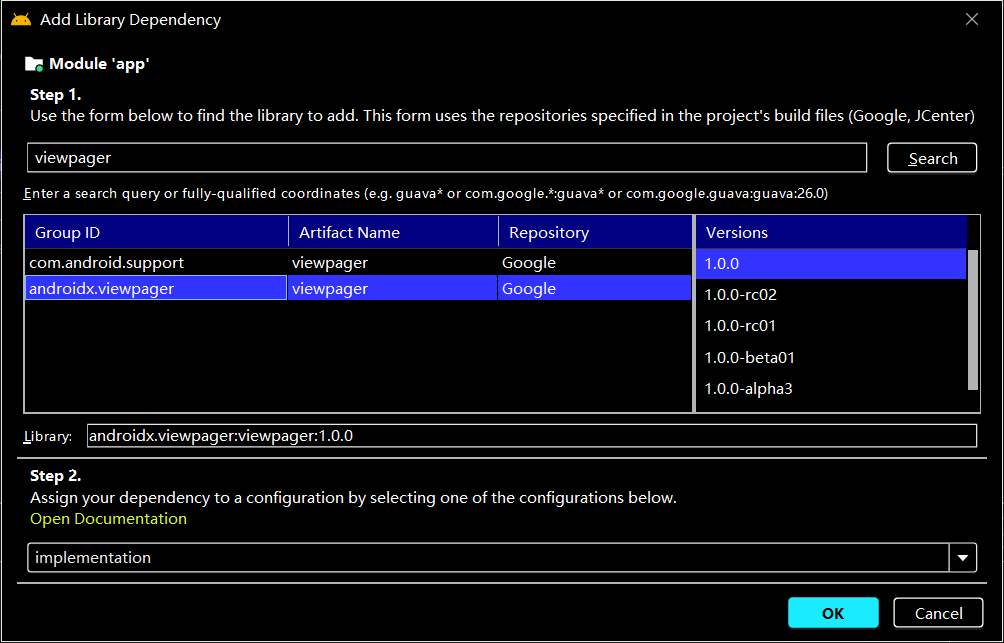Click the Versions list scrollbar
1004x643 pixels.
click(x=973, y=320)
